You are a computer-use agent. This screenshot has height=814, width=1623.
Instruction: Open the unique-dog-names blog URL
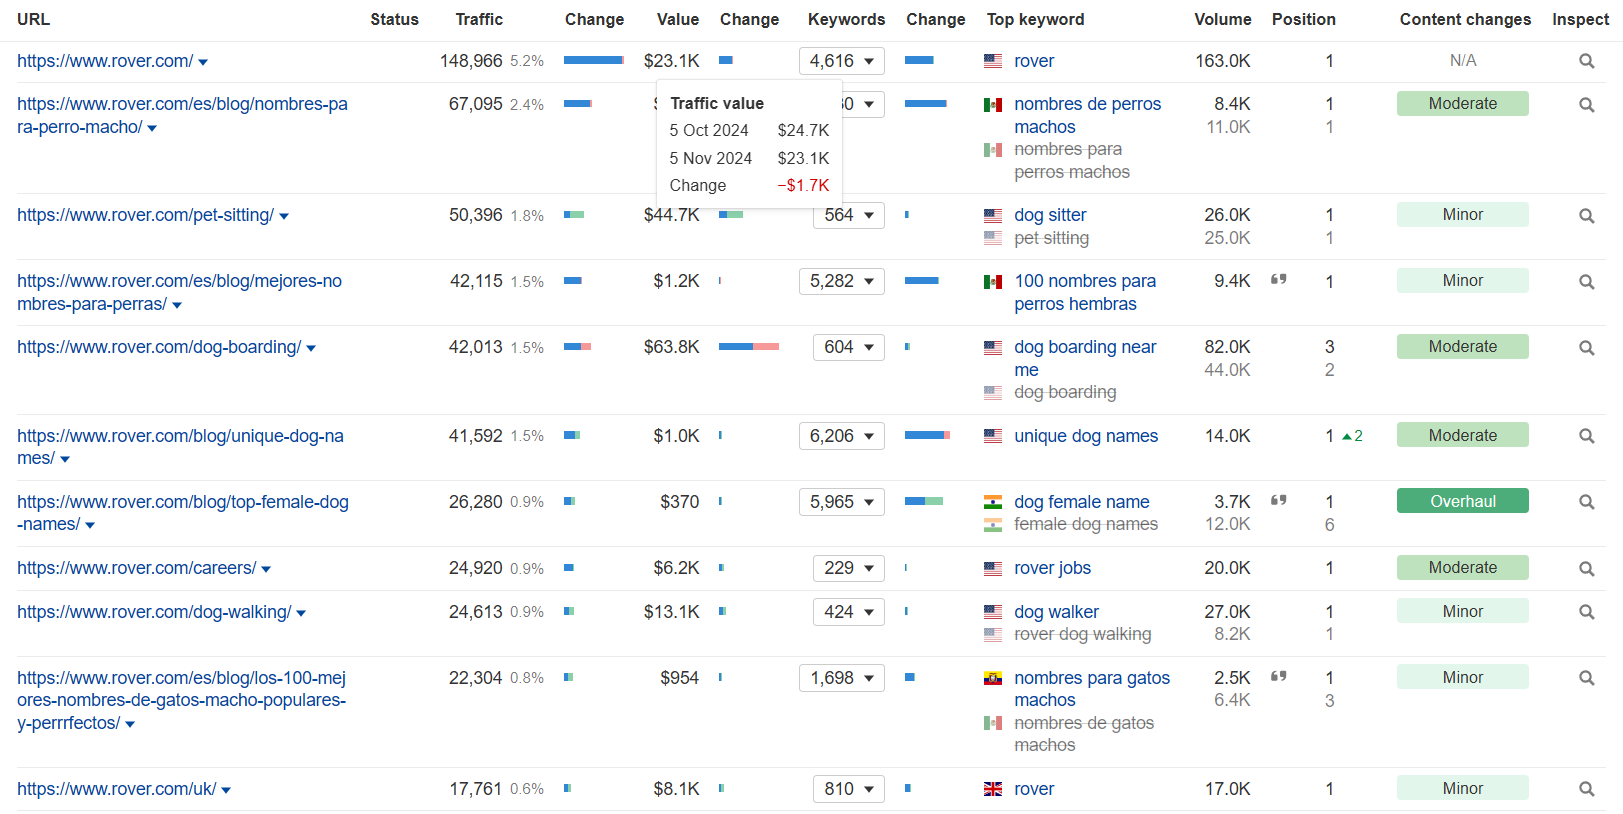click(x=180, y=447)
